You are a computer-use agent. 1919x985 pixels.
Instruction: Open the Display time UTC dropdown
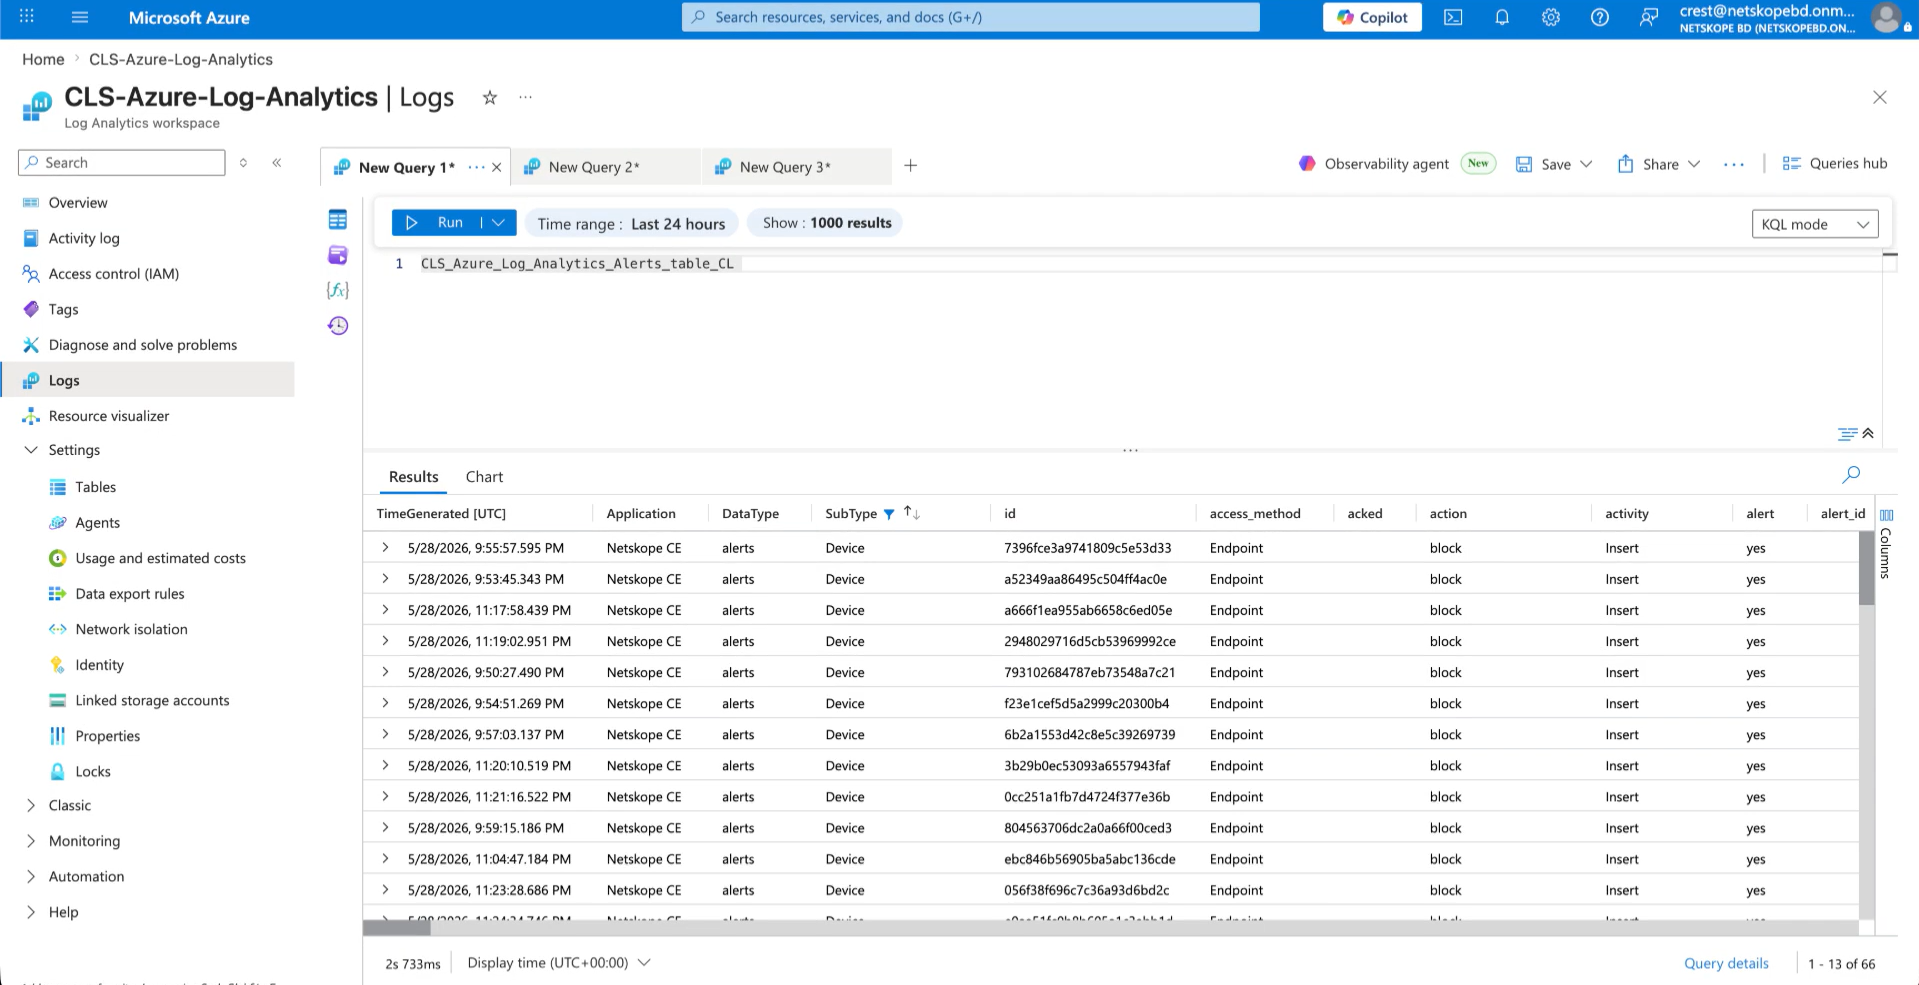(x=559, y=962)
